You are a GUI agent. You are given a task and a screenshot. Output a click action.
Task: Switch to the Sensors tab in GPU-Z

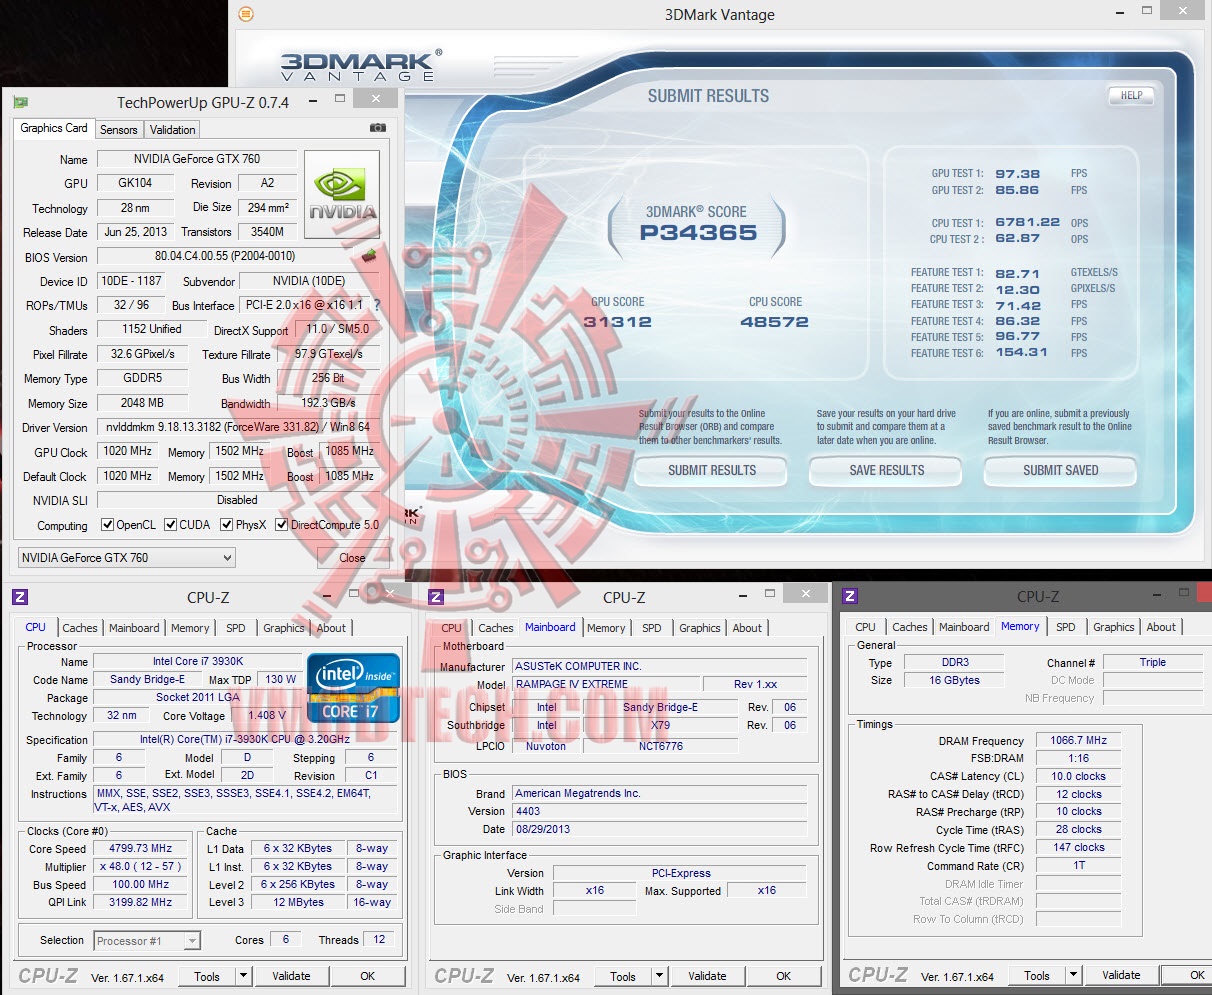tap(118, 130)
